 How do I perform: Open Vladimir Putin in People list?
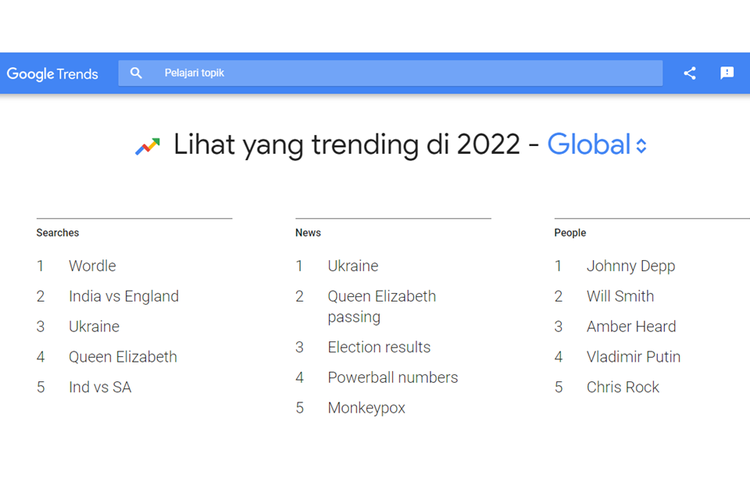click(x=633, y=357)
